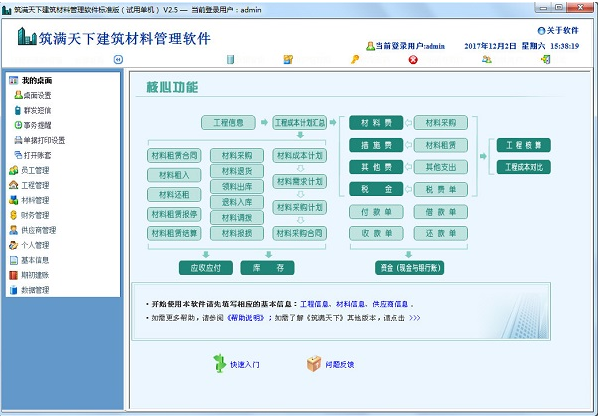Open the 《帮助说明》 help link

[245, 318]
